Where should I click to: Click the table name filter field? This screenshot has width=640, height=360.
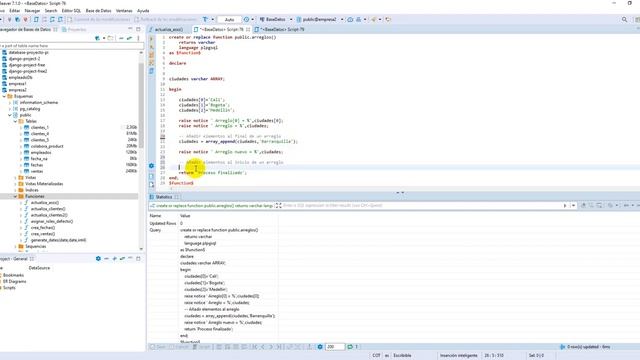[71, 46]
